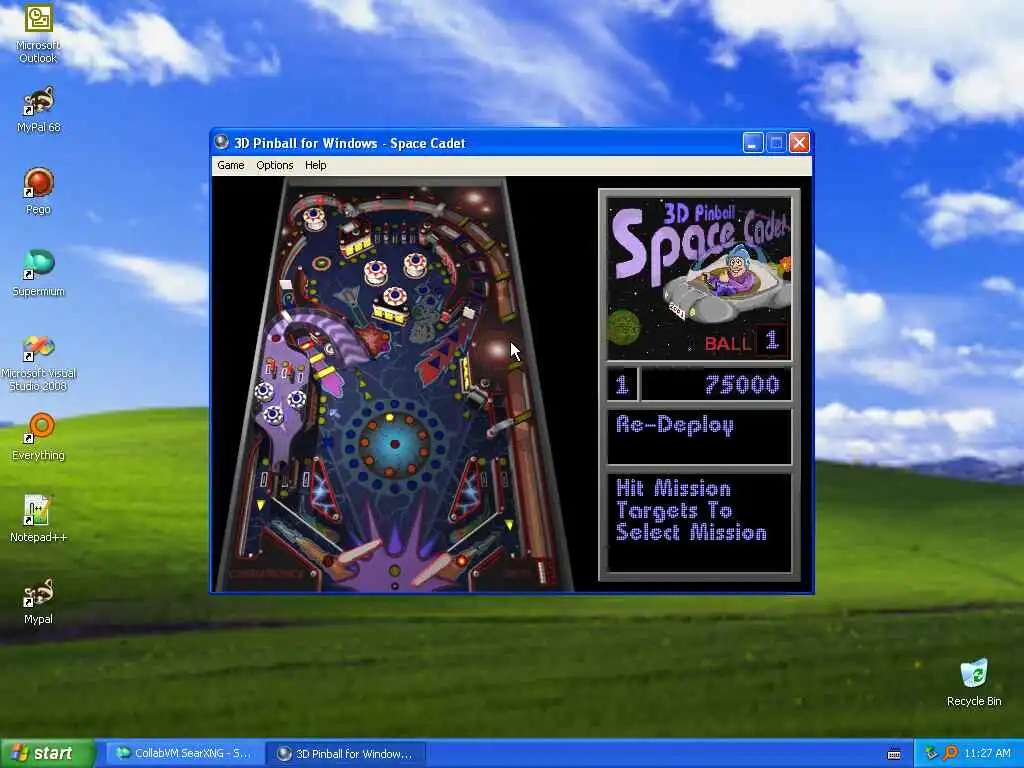This screenshot has height=768, width=1024.
Task: Click the score reading 75000
Action: click(743, 385)
